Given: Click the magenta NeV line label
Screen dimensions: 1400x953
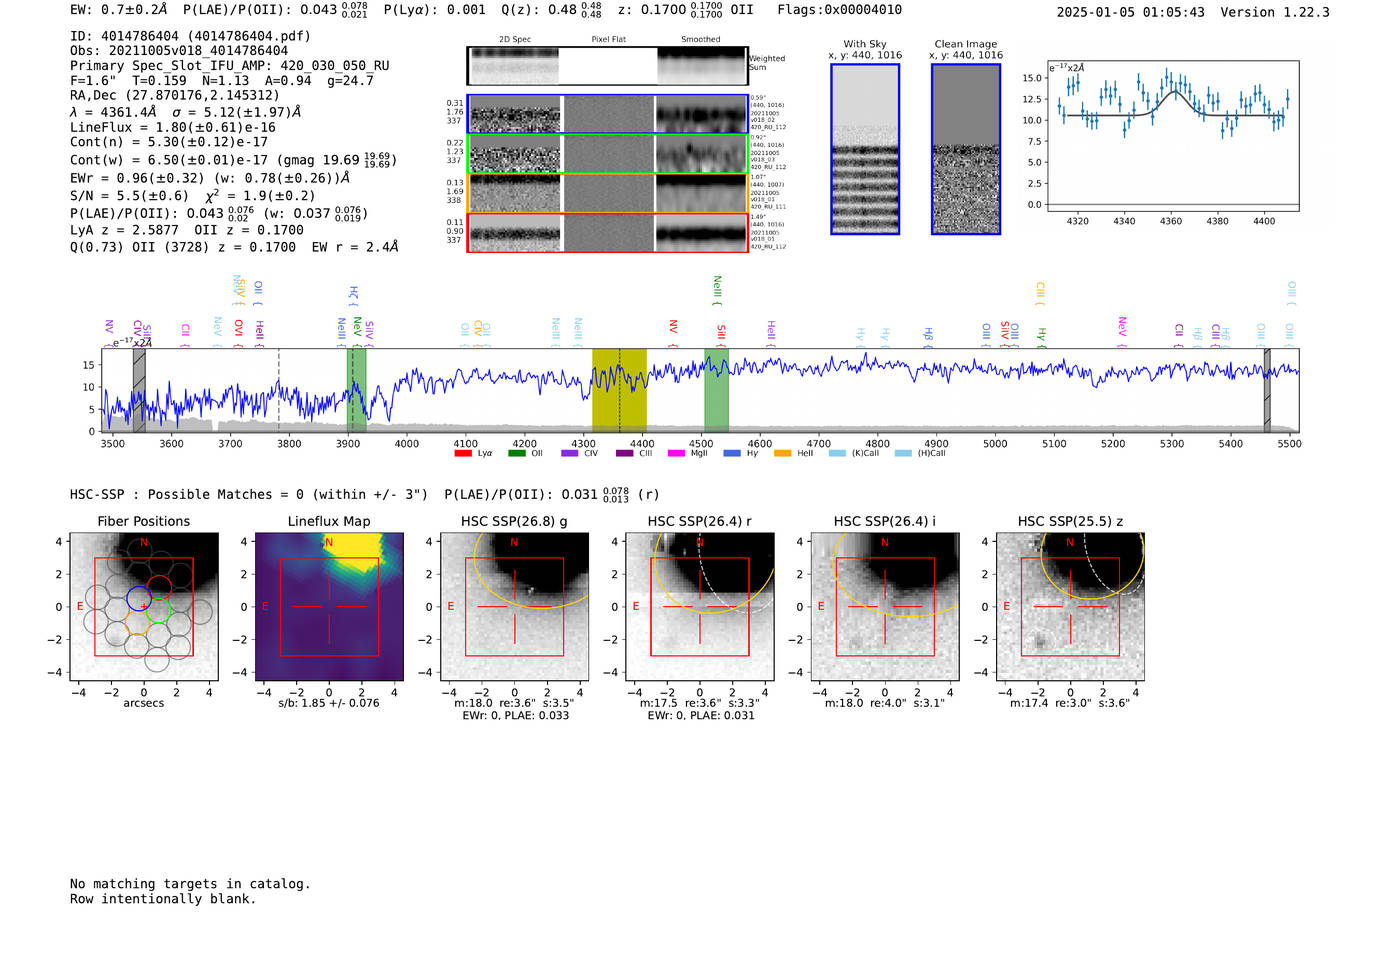Looking at the screenshot, I should [x=1121, y=332].
